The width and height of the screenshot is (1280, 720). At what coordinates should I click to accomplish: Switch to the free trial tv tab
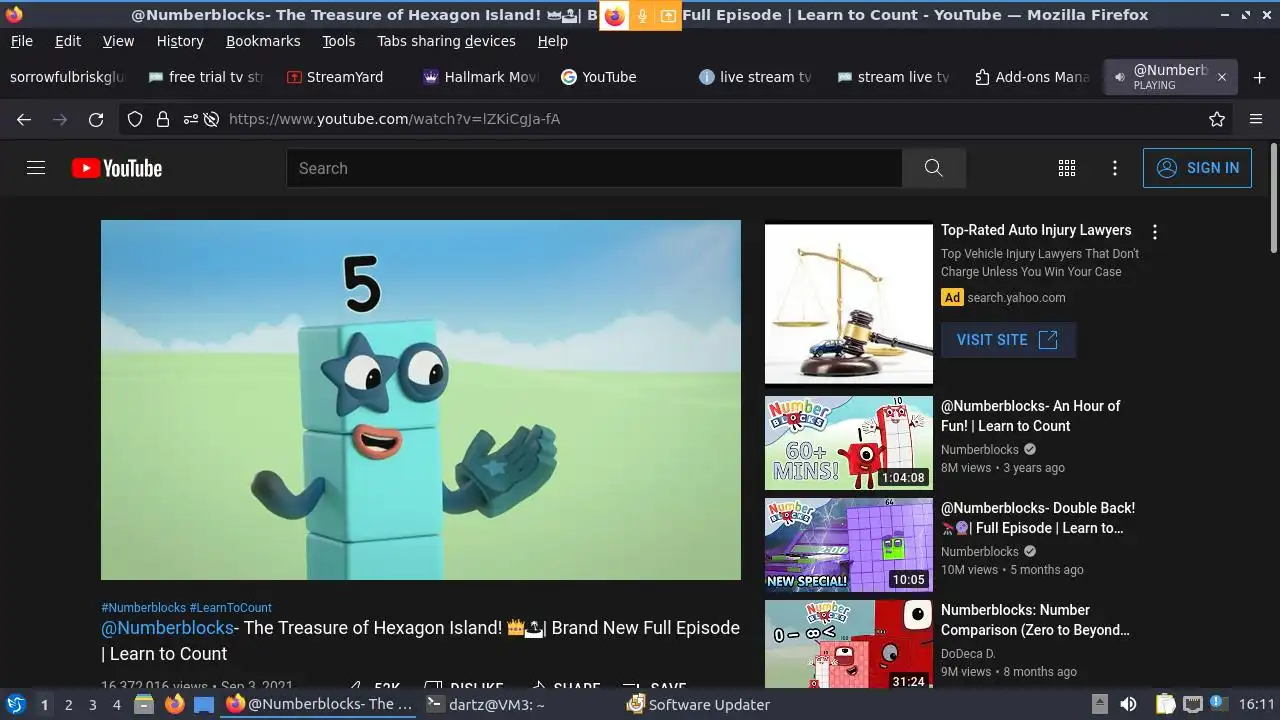click(x=206, y=77)
